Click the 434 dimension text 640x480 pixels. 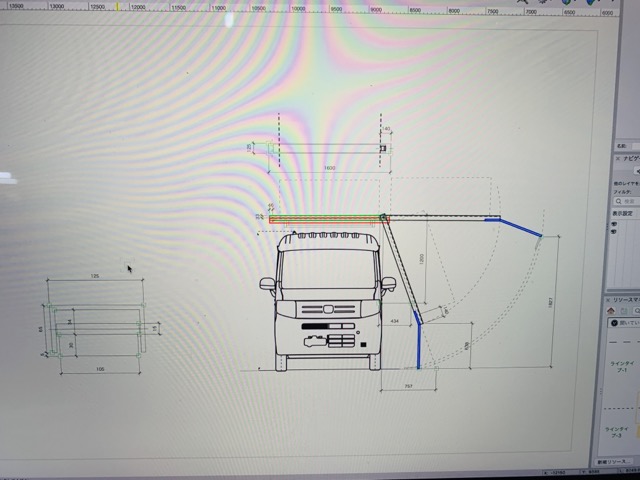(394, 321)
